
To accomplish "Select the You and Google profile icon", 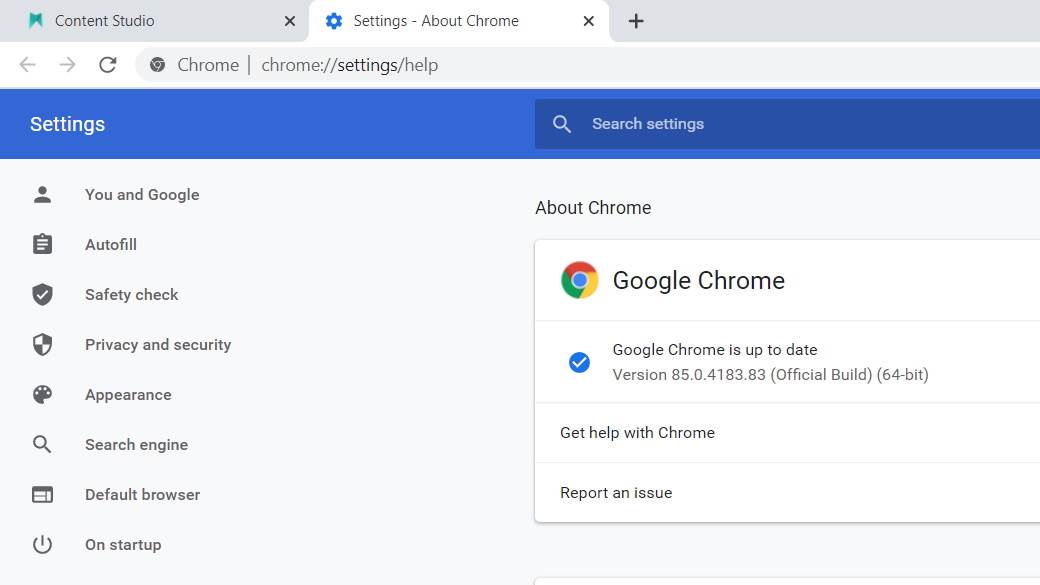I will [42, 194].
